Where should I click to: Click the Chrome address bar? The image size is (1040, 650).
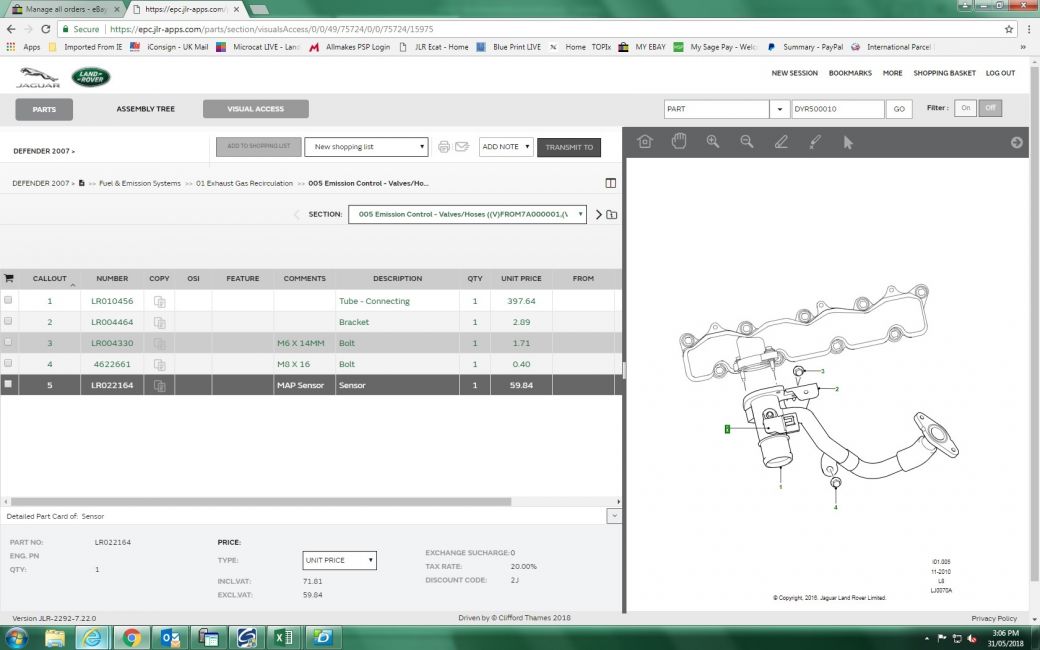(531, 29)
